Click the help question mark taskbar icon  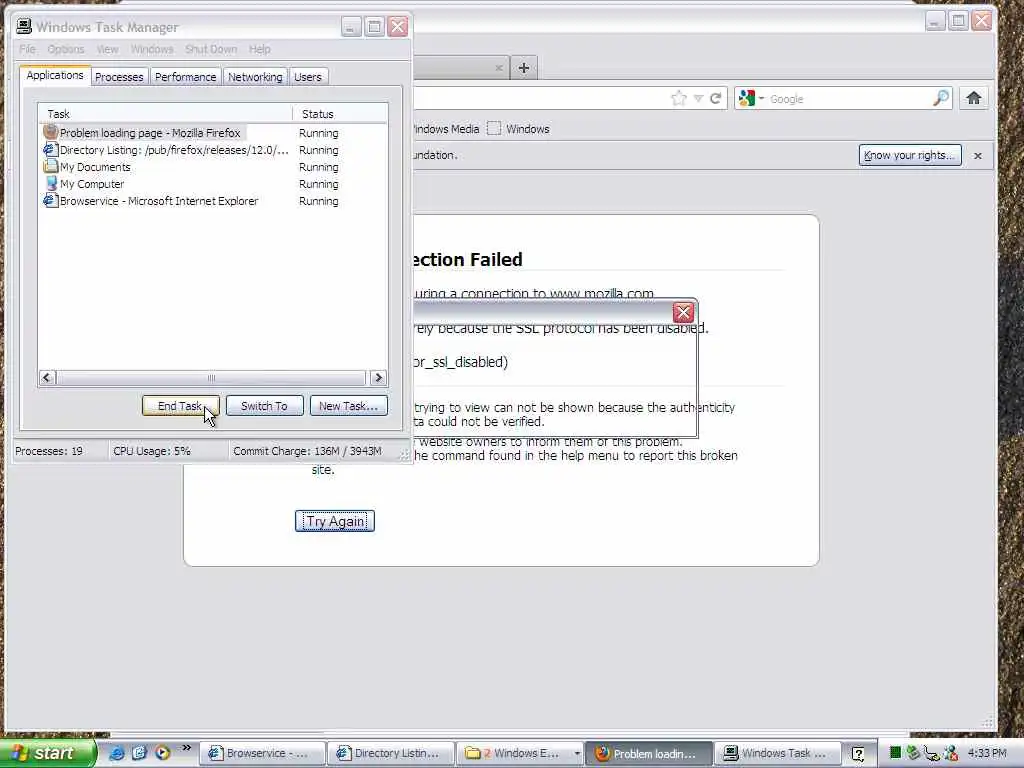tap(858, 754)
